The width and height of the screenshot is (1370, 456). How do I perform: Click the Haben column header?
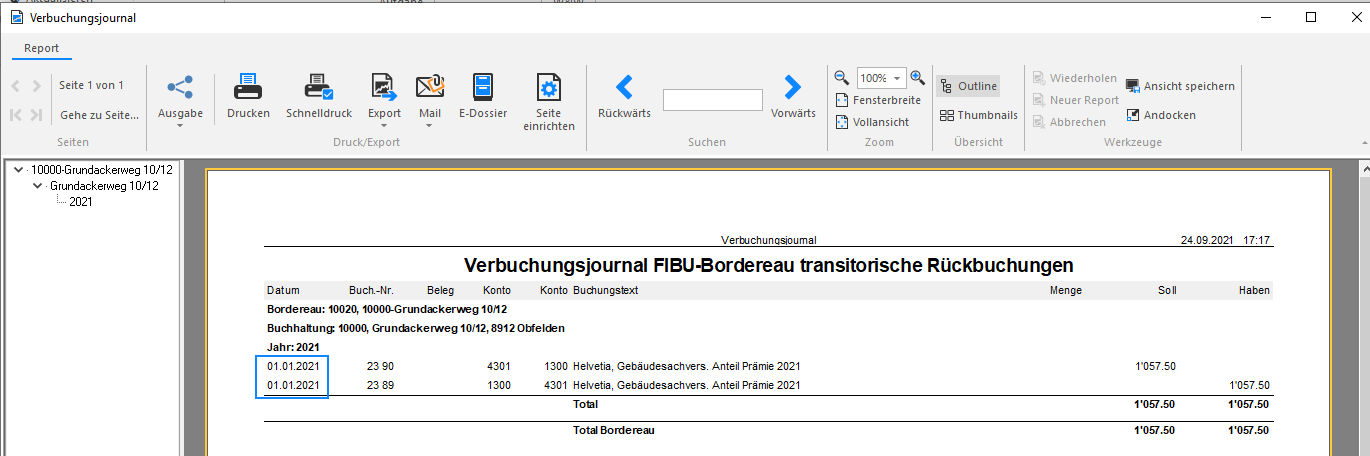pyautogui.click(x=1254, y=291)
